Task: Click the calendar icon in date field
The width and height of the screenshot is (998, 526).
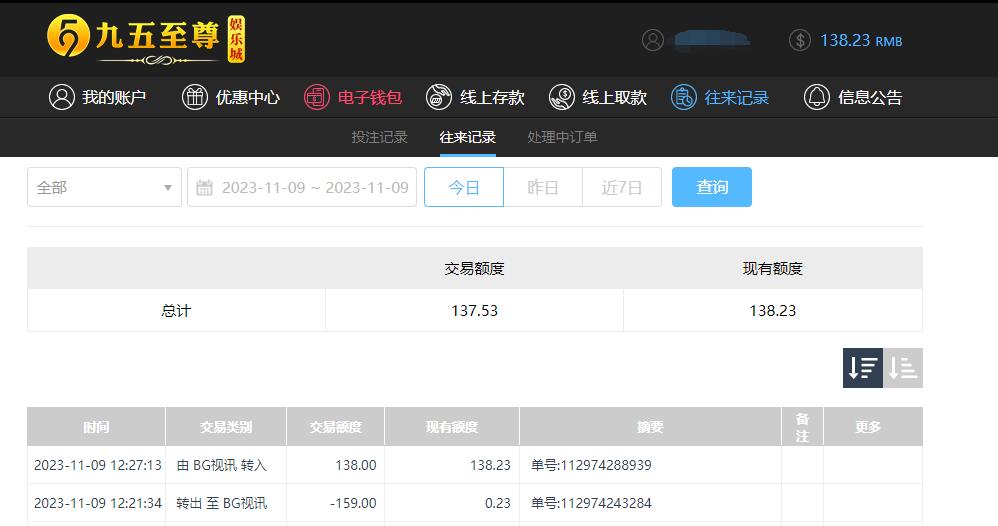Action: tap(204, 187)
